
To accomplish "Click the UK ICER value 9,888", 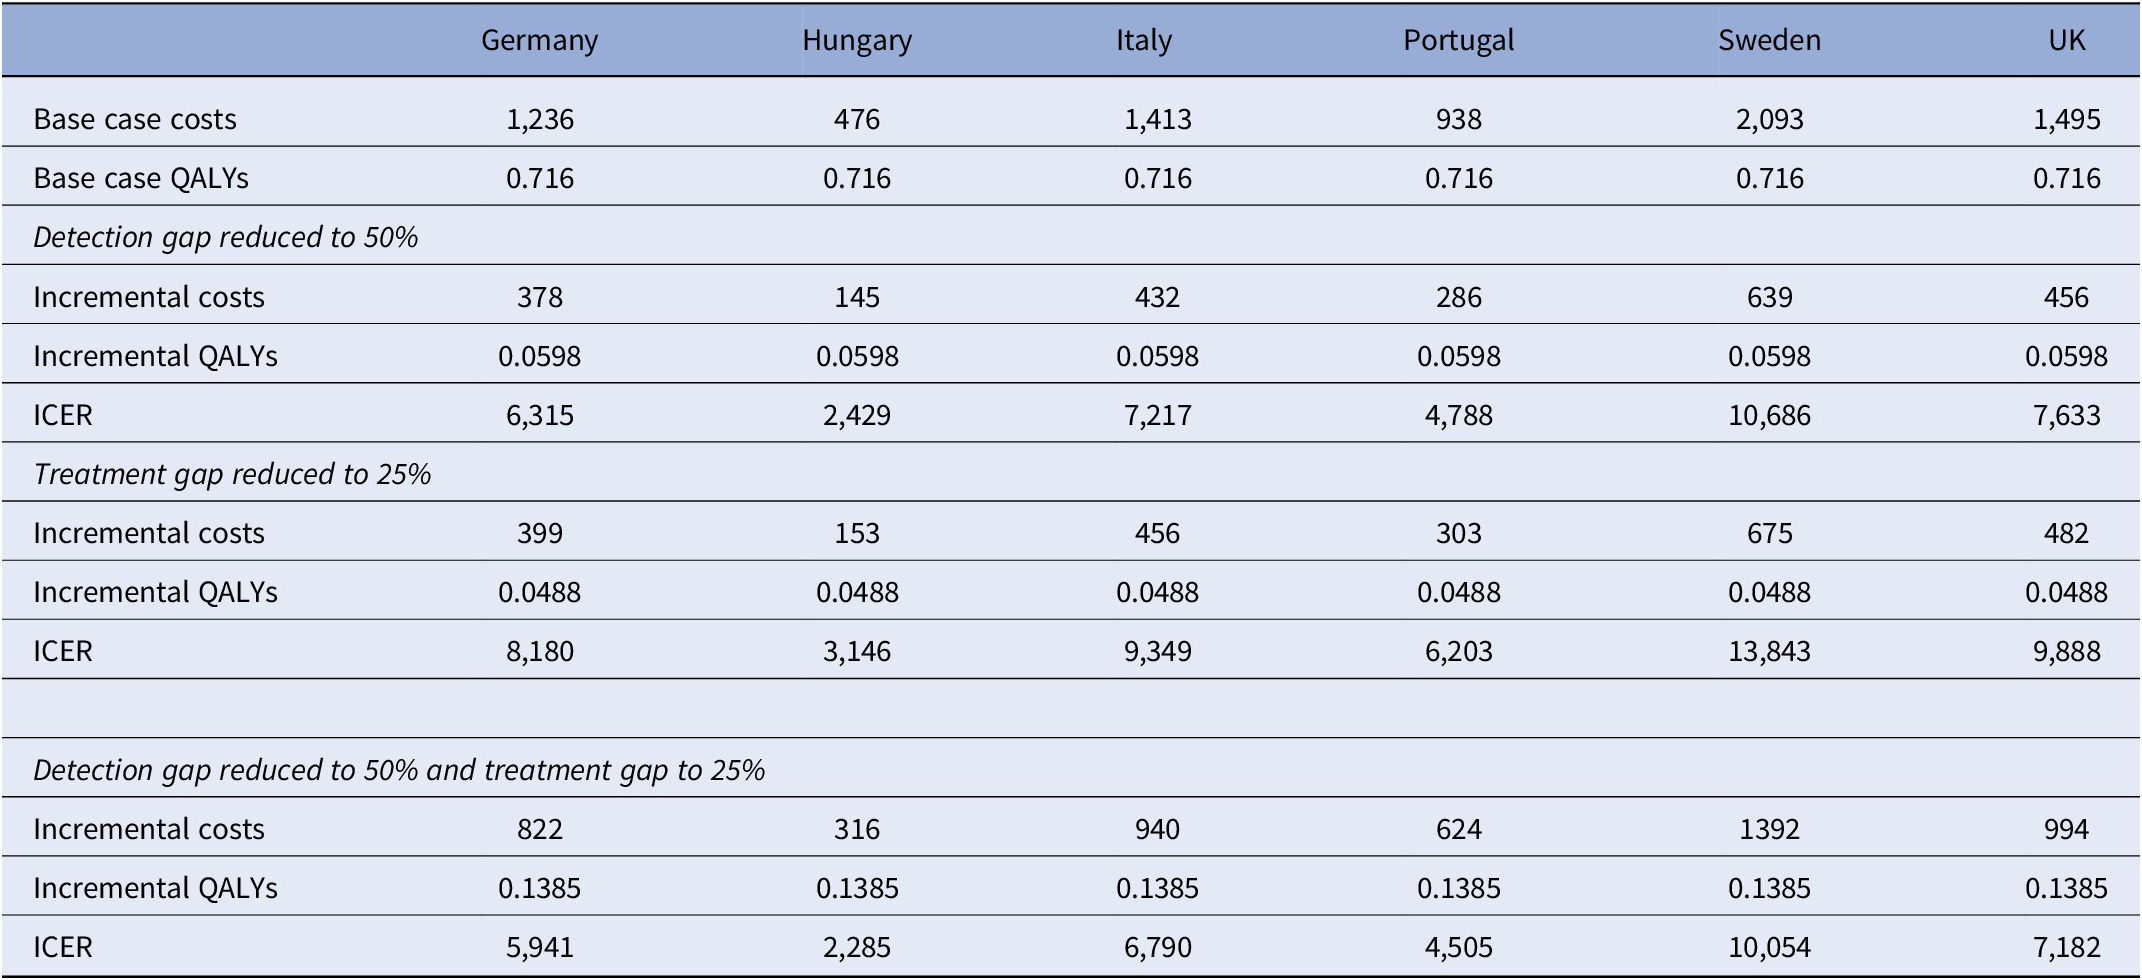I will click(2066, 651).
